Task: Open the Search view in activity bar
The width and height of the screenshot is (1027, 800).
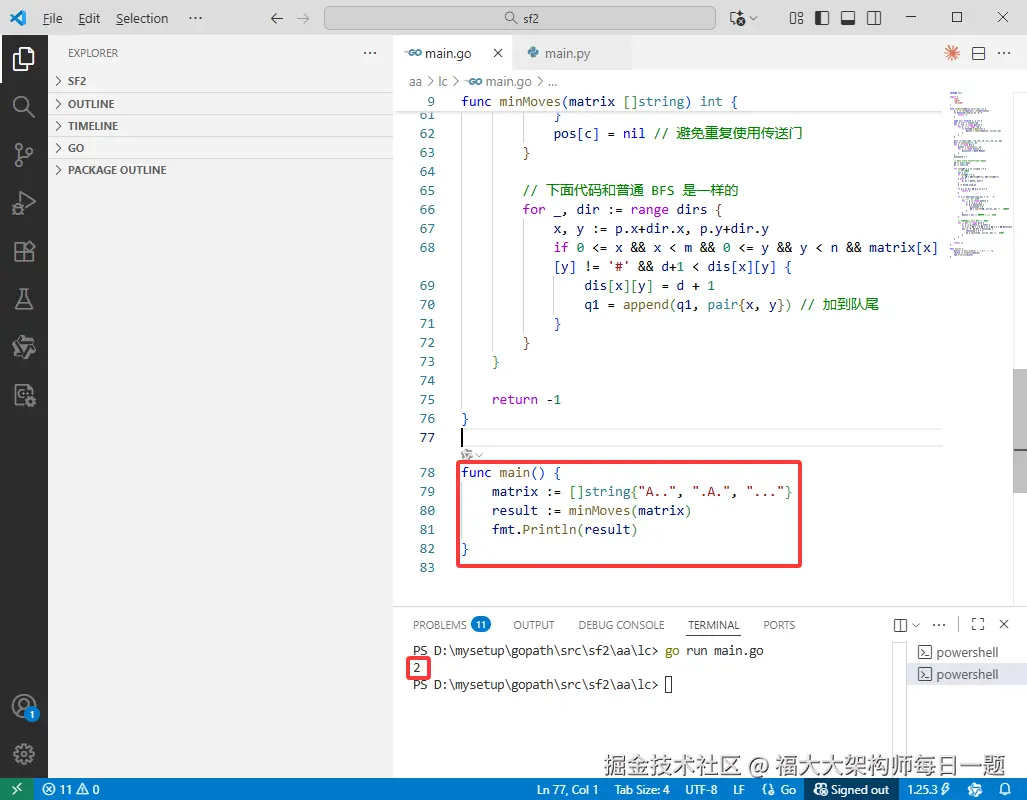Action: (24, 107)
